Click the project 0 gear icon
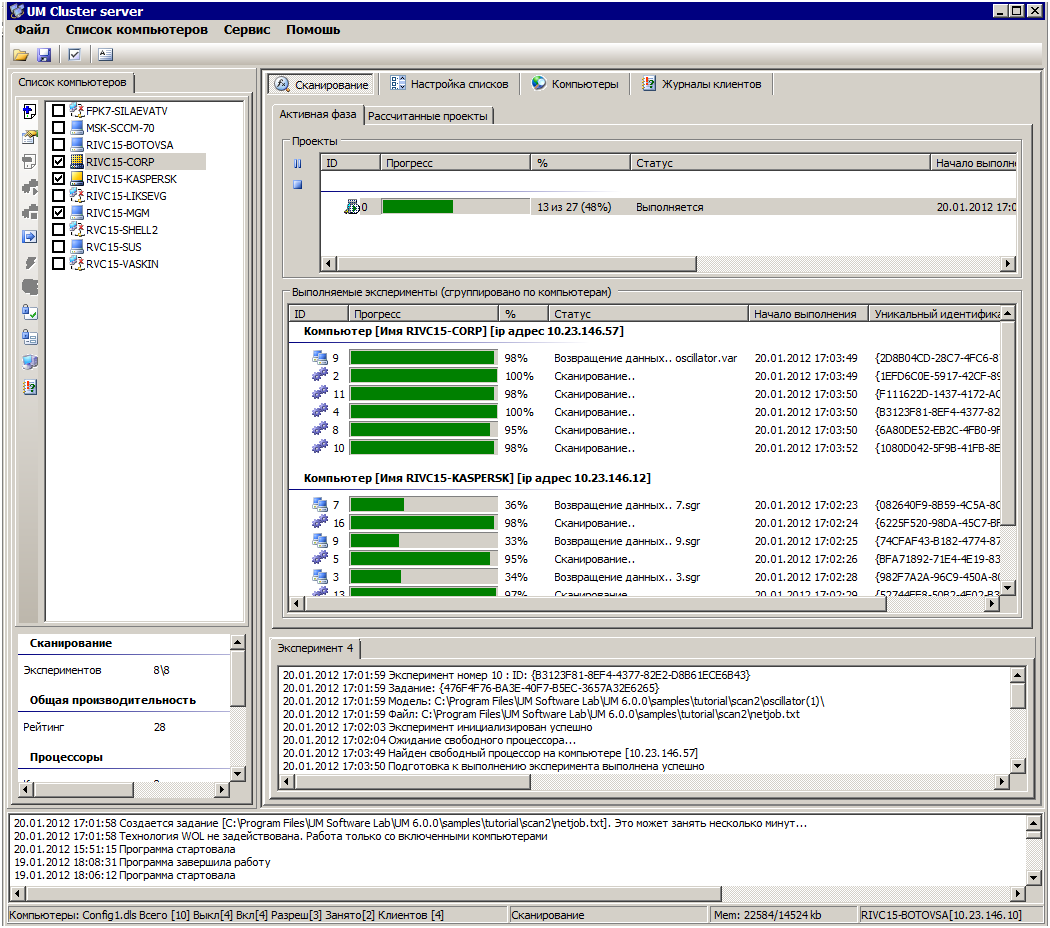1050x928 pixels. point(352,207)
